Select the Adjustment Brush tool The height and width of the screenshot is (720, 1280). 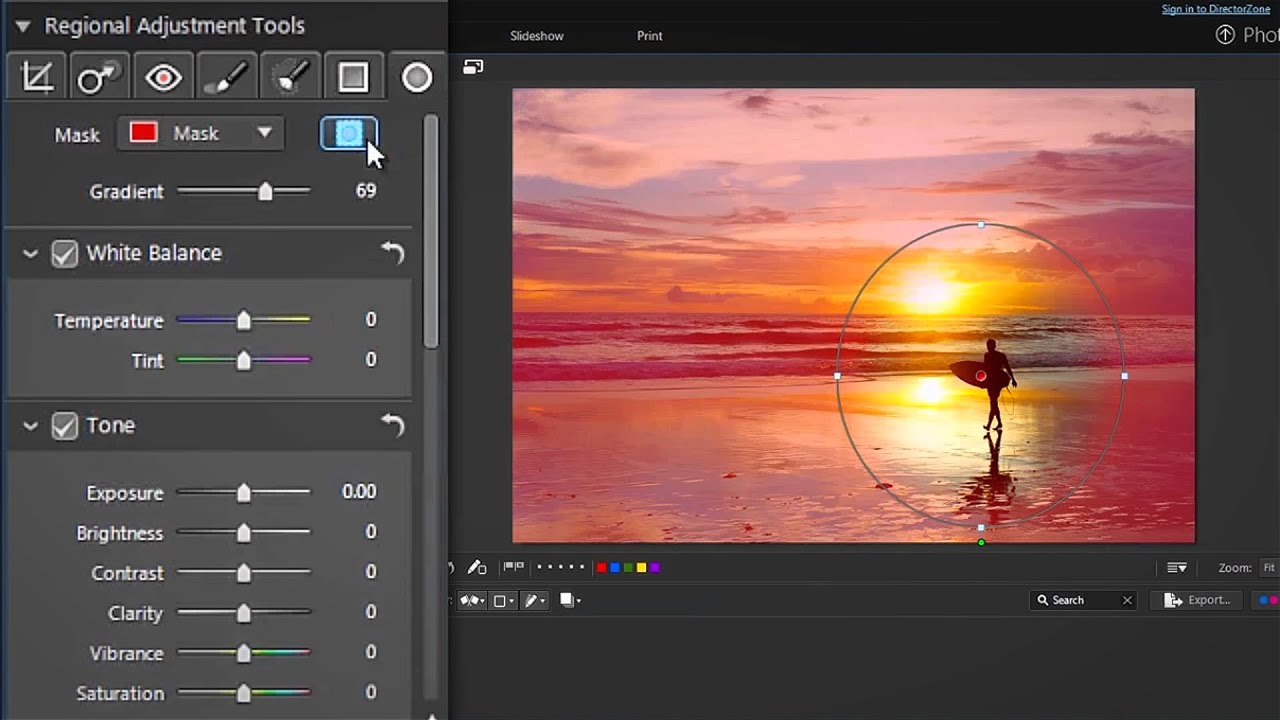pyautogui.click(x=226, y=77)
